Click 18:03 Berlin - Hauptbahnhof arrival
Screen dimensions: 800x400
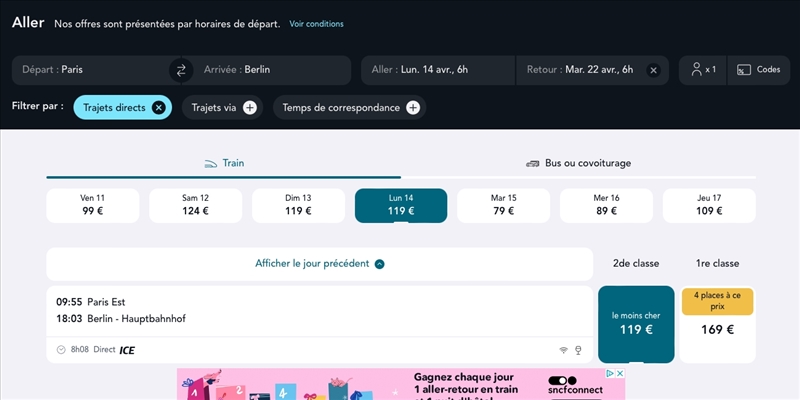point(121,319)
